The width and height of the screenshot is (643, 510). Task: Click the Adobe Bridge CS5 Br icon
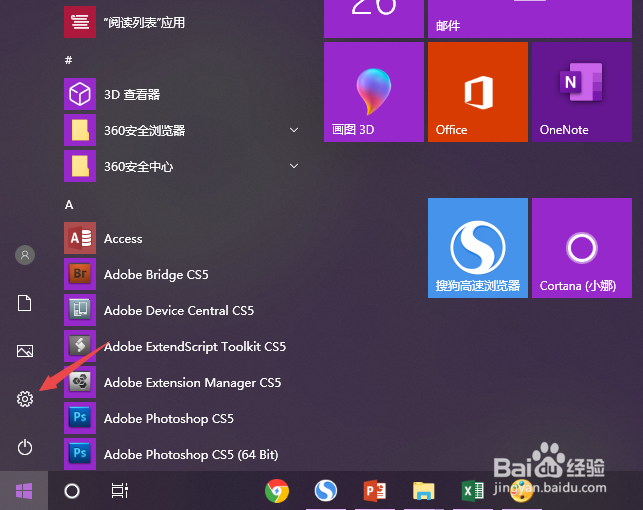pos(80,274)
